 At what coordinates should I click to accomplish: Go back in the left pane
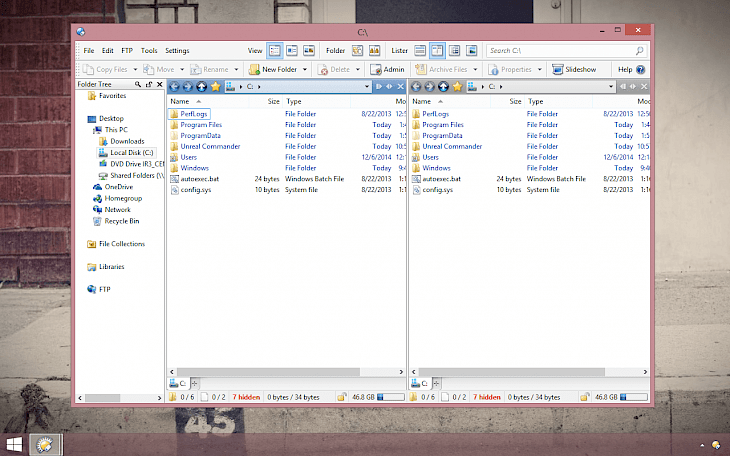click(174, 86)
